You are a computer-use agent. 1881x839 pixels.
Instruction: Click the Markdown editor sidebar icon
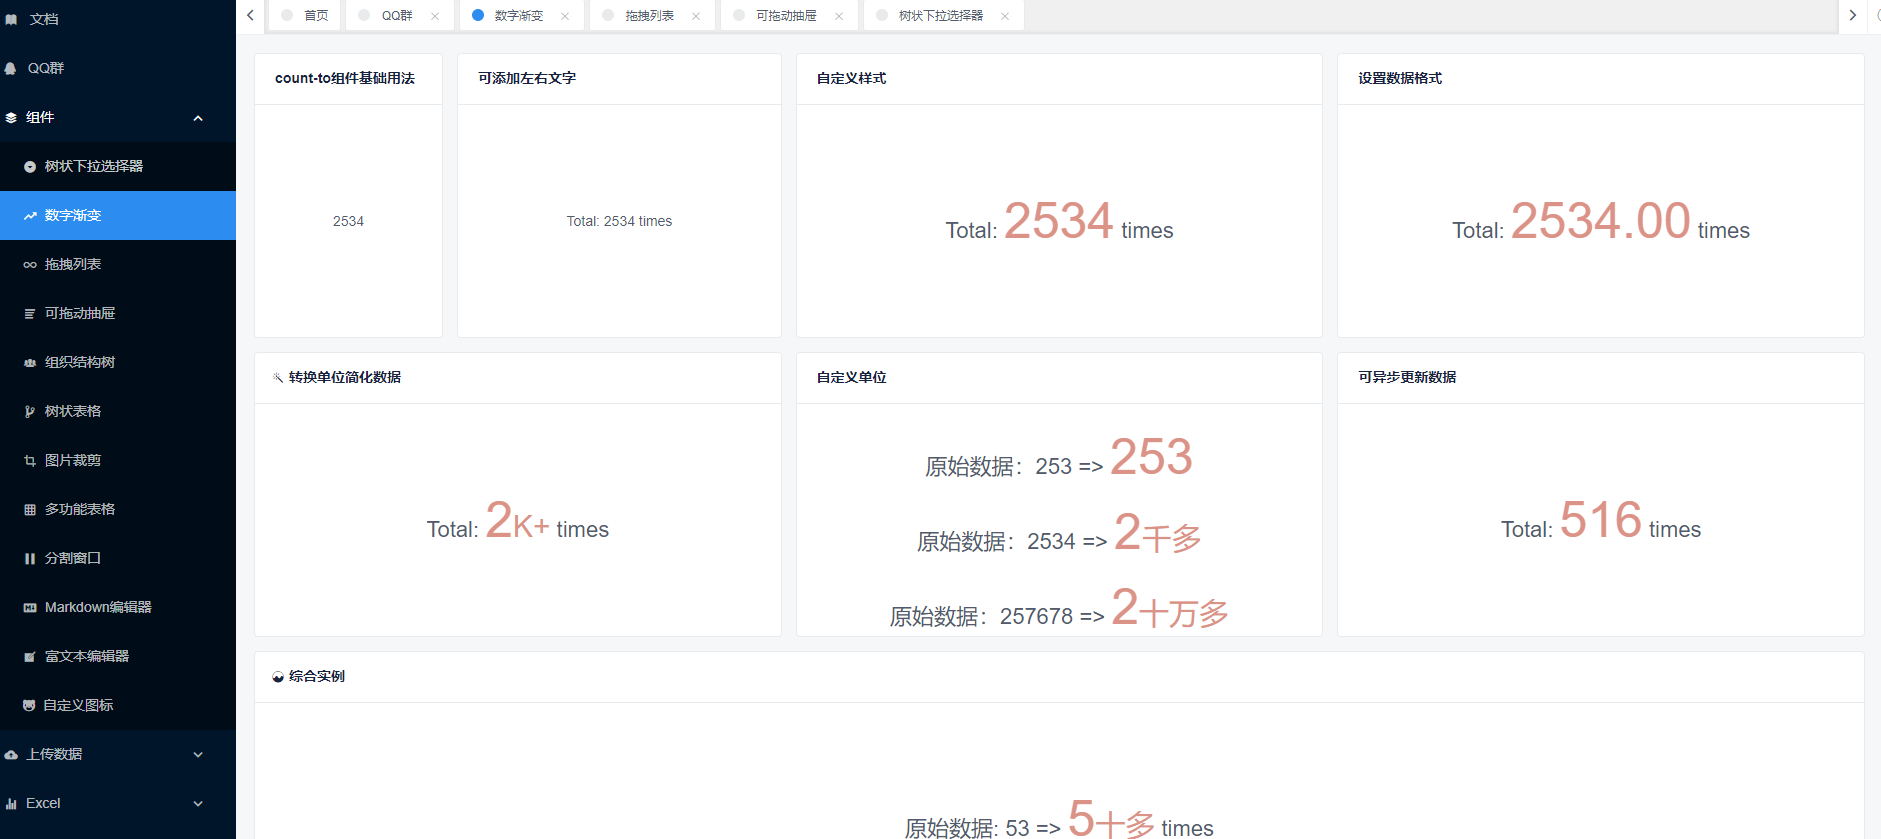[30, 608]
